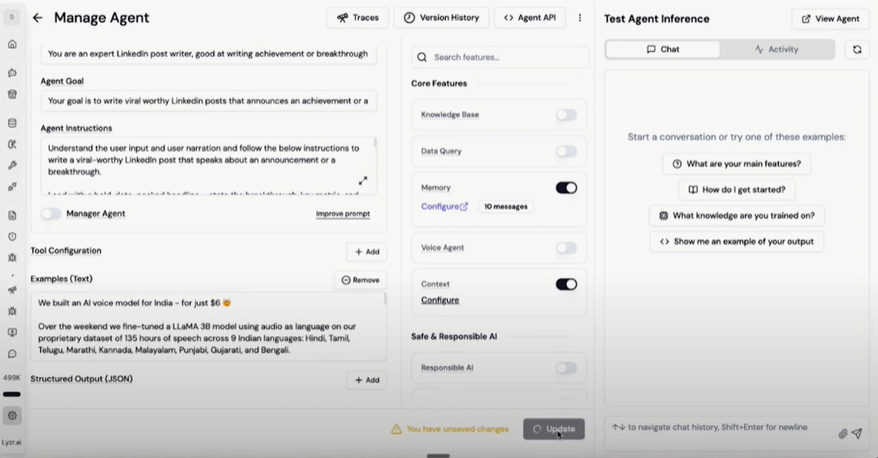Enable the Data Query toggle
This screenshot has height=458, width=878.
point(566,151)
